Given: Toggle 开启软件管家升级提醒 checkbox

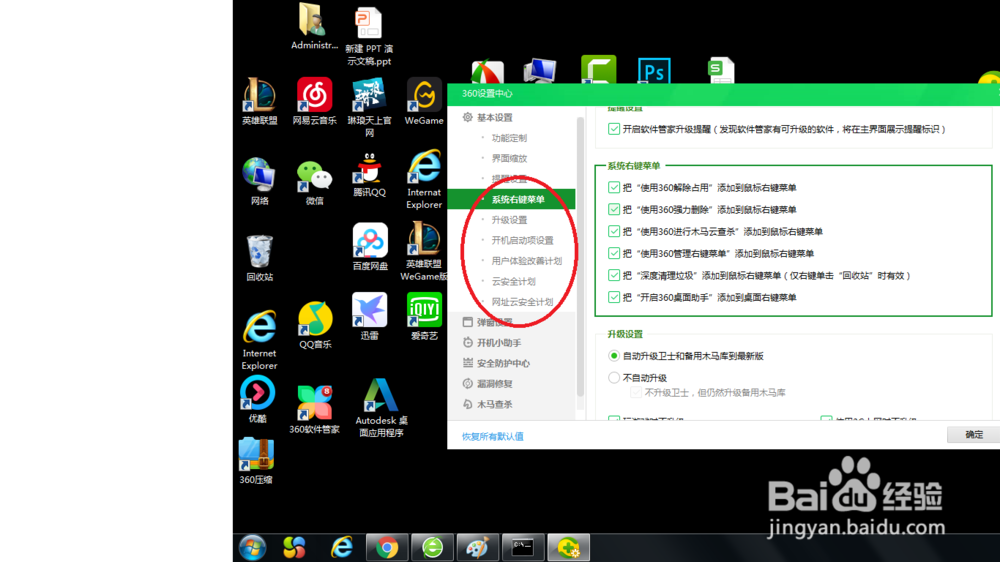Looking at the screenshot, I should point(614,129).
